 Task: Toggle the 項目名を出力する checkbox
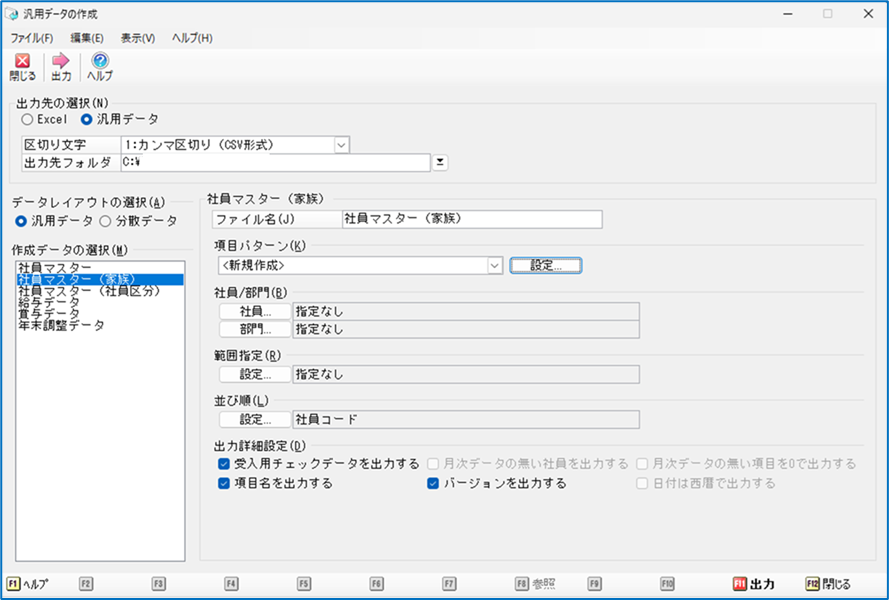(224, 483)
